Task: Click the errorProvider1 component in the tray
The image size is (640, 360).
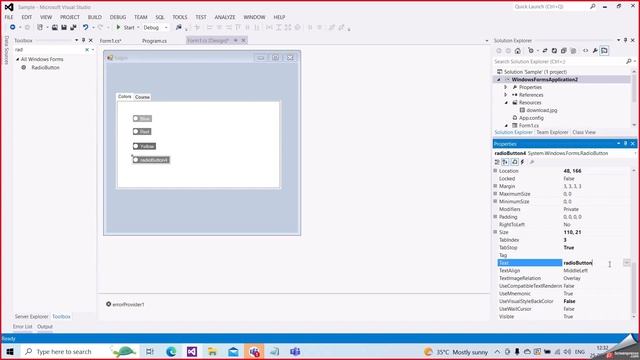Action: click(x=125, y=304)
